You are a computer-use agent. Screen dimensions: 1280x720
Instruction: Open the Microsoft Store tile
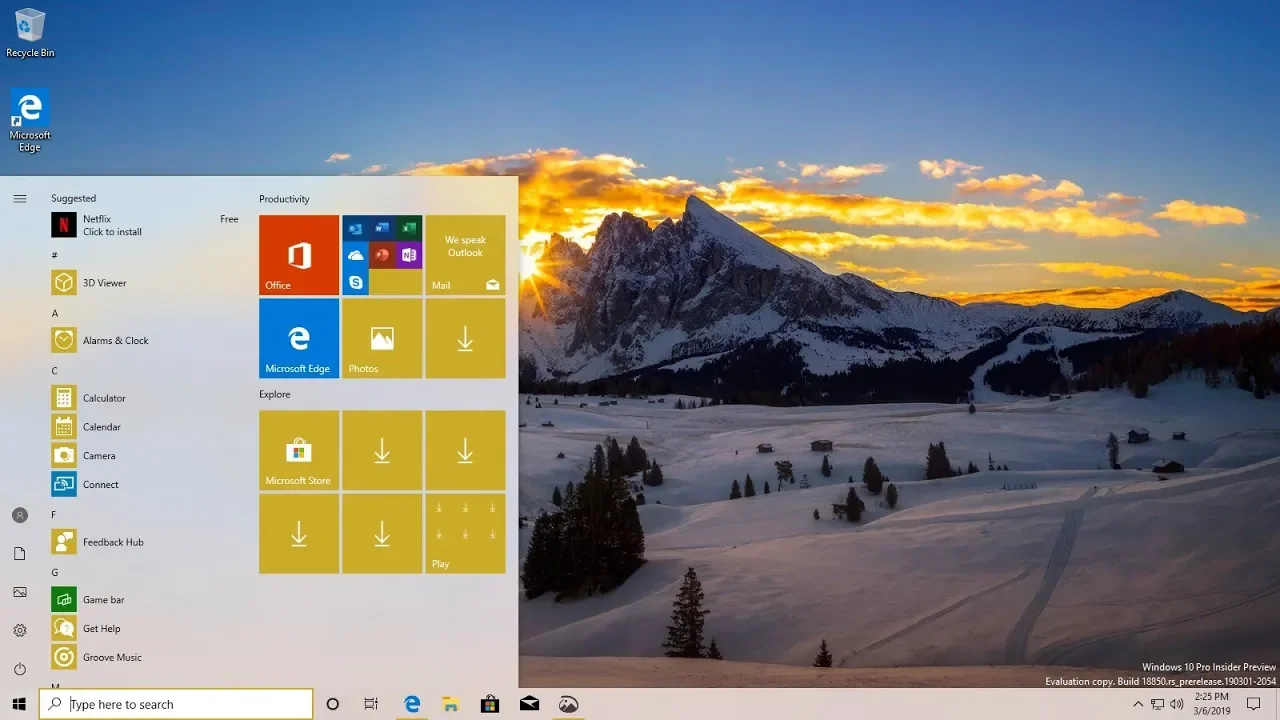point(299,450)
